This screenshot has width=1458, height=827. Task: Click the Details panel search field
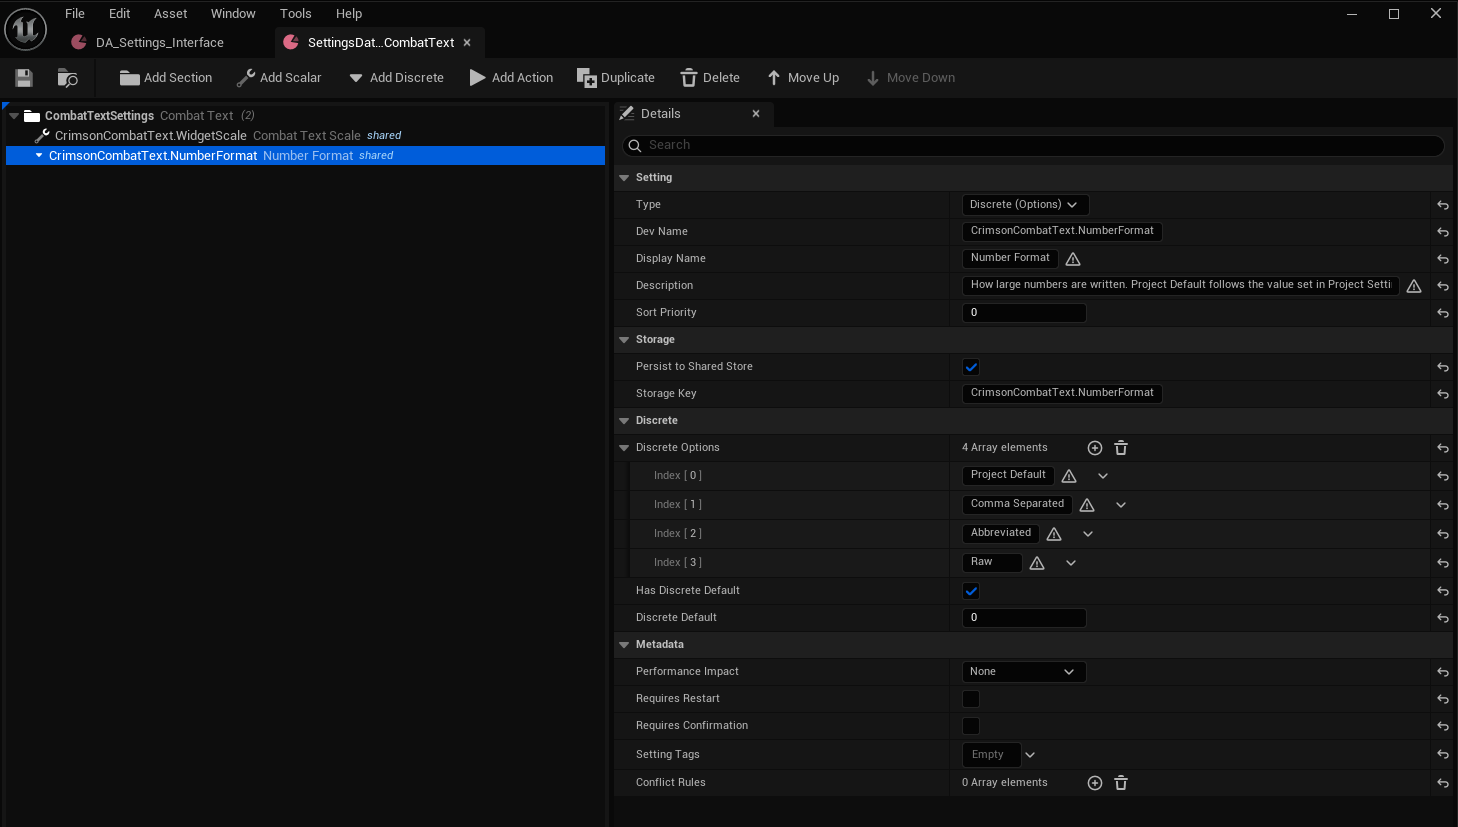click(1034, 146)
